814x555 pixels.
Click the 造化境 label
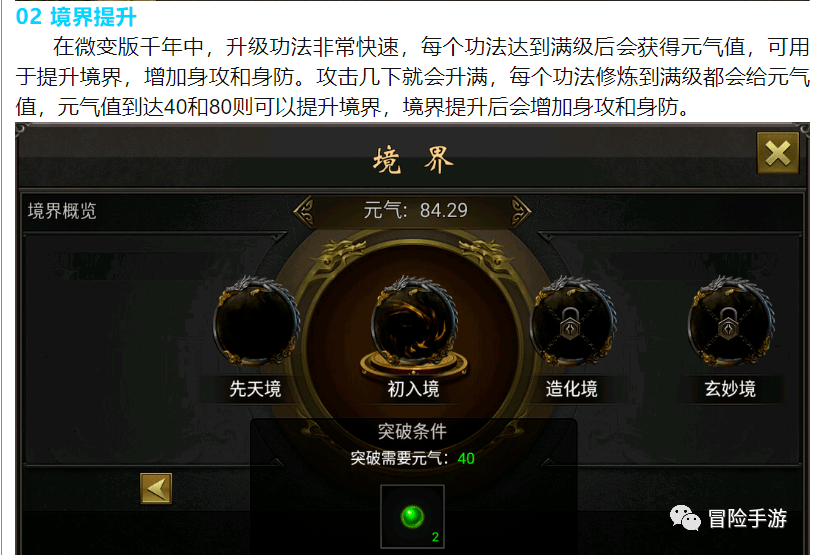coord(572,389)
